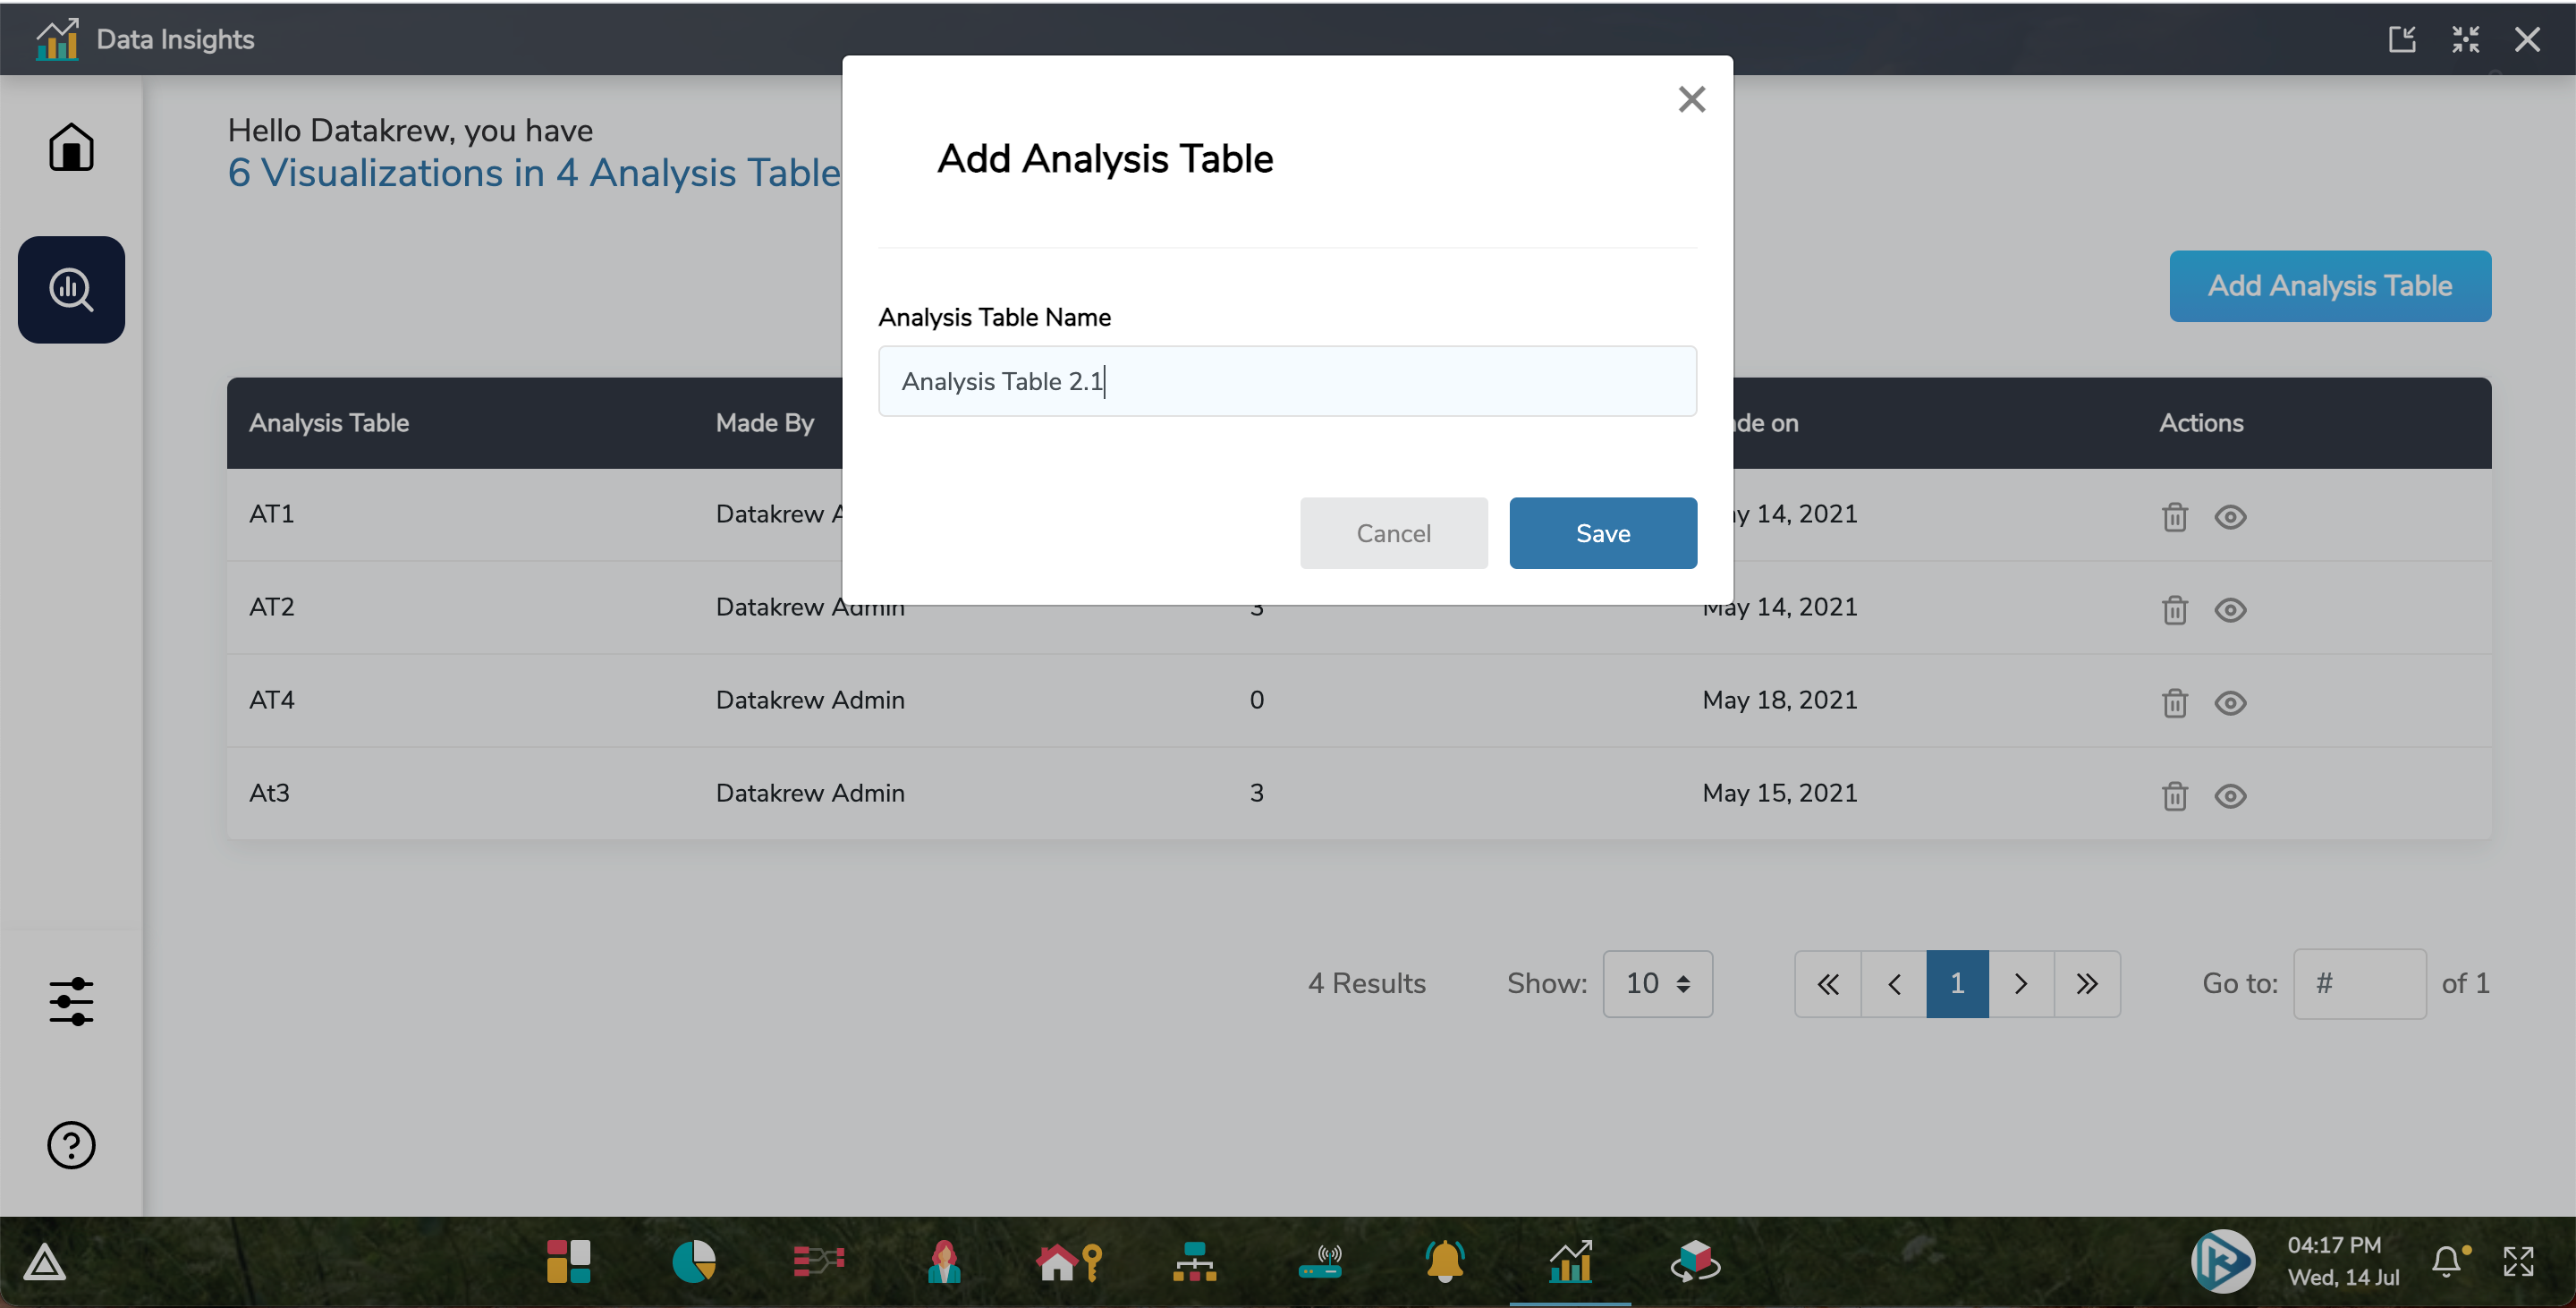2576x1308 pixels.
Task: Click the May 15, 2021 date cell
Action: (x=1779, y=793)
